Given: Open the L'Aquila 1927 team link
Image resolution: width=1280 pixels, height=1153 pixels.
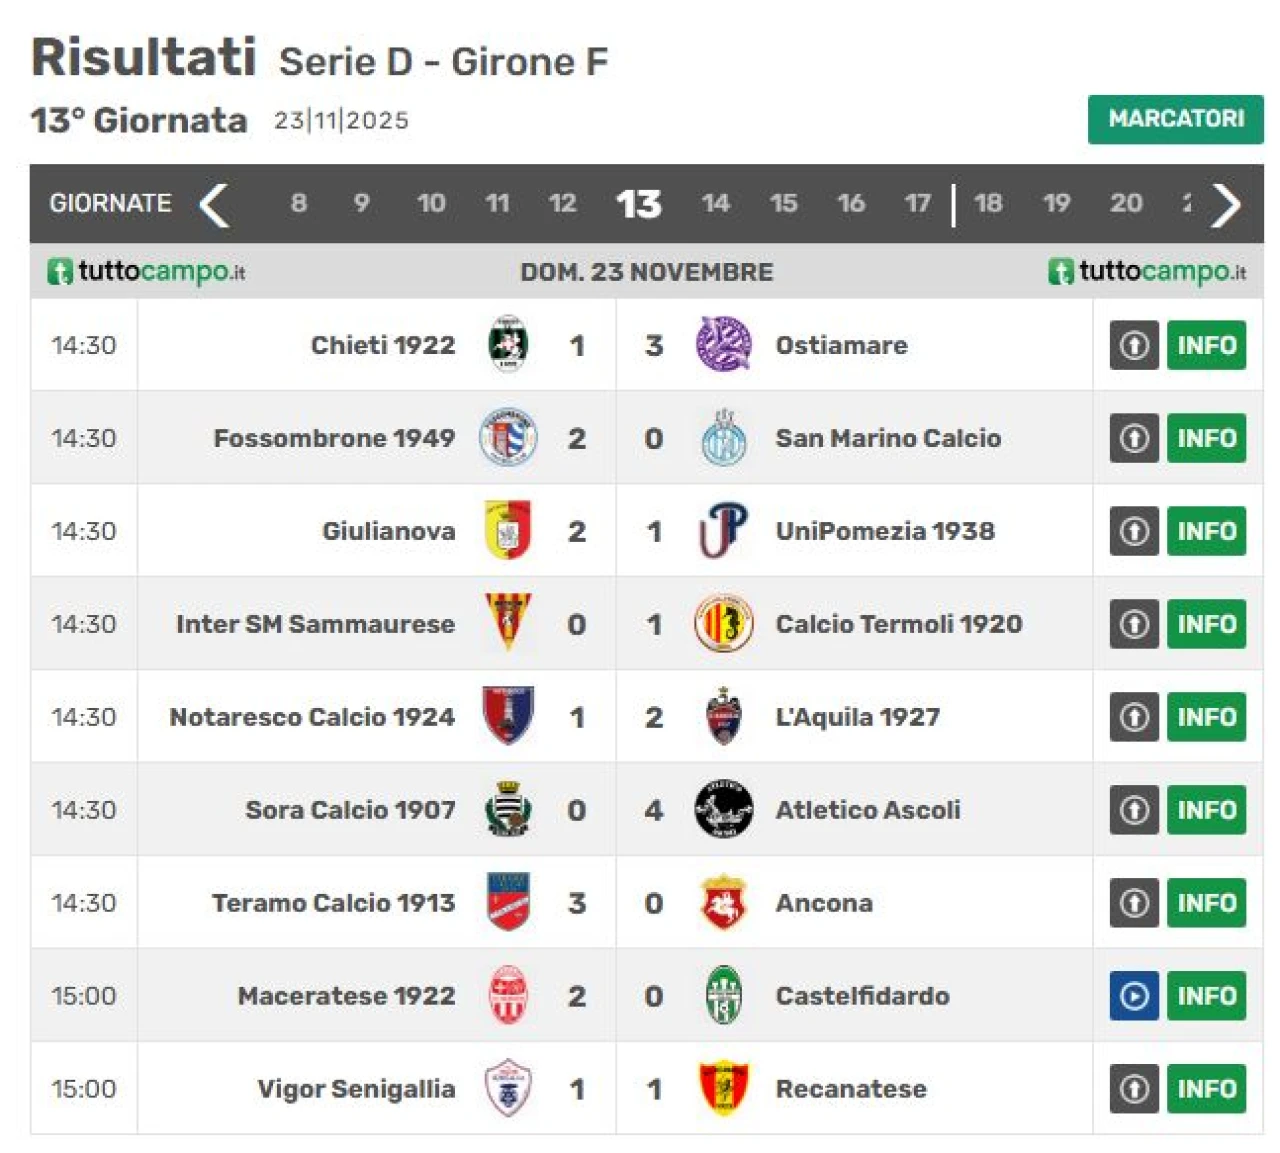Looking at the screenshot, I should [857, 717].
